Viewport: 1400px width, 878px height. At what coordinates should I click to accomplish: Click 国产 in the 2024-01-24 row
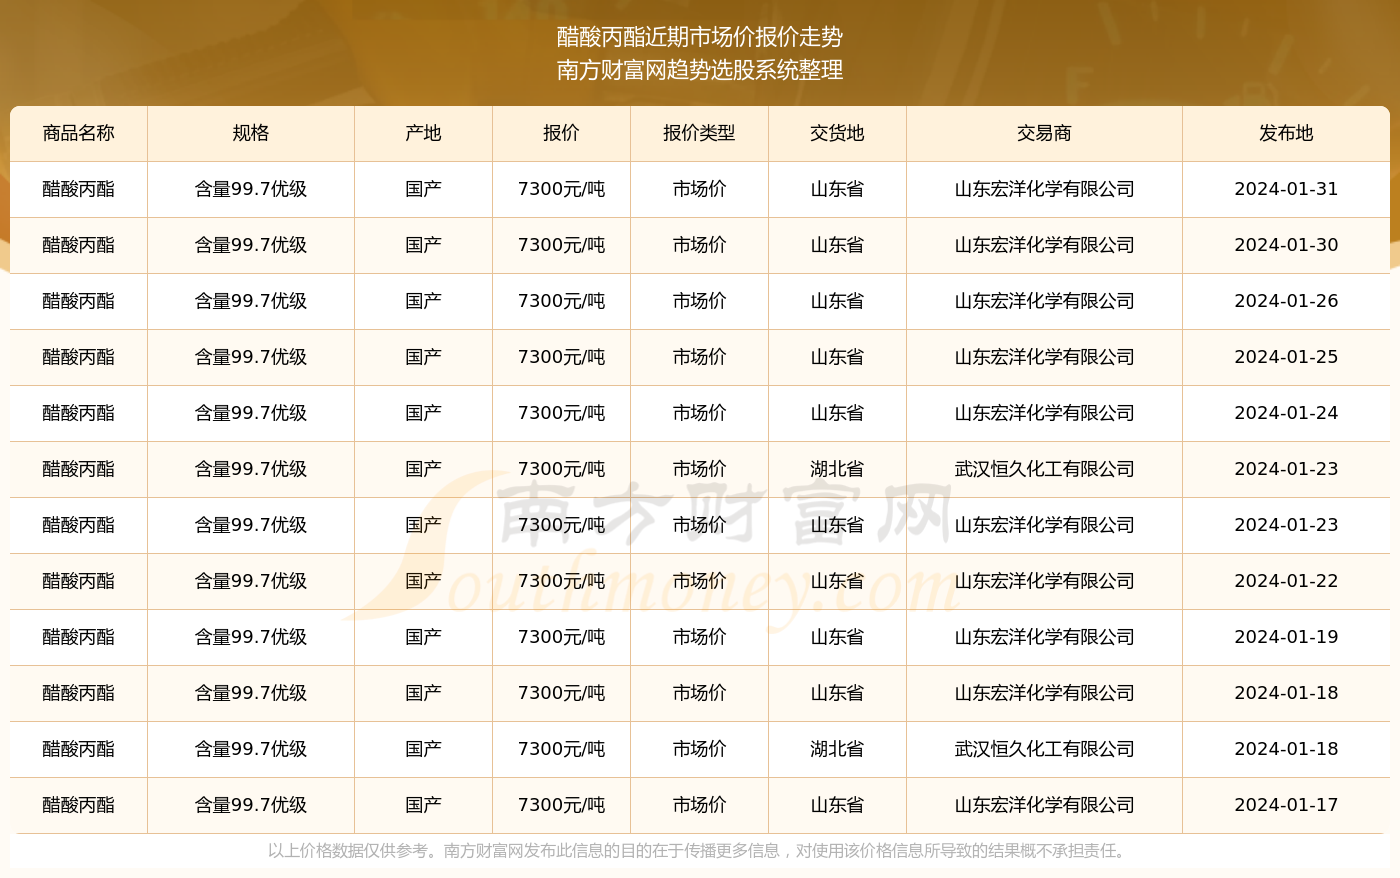coord(424,413)
